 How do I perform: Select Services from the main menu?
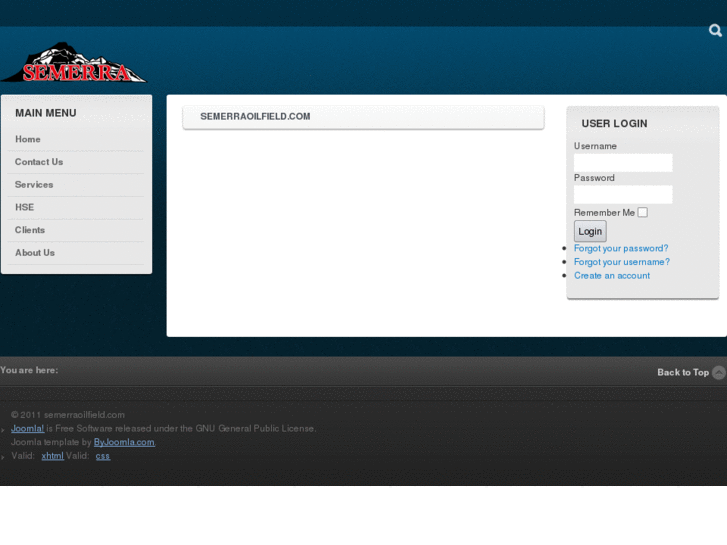point(34,185)
